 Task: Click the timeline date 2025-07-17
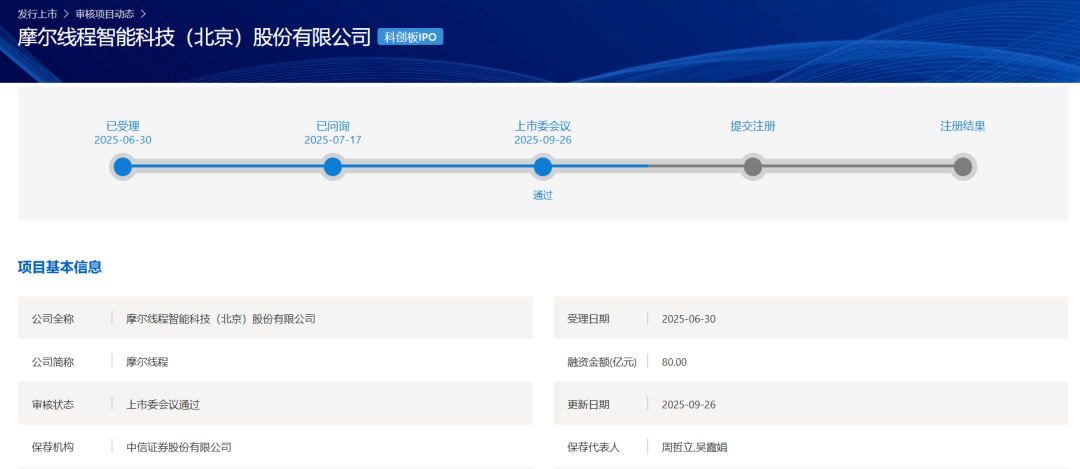[333, 140]
